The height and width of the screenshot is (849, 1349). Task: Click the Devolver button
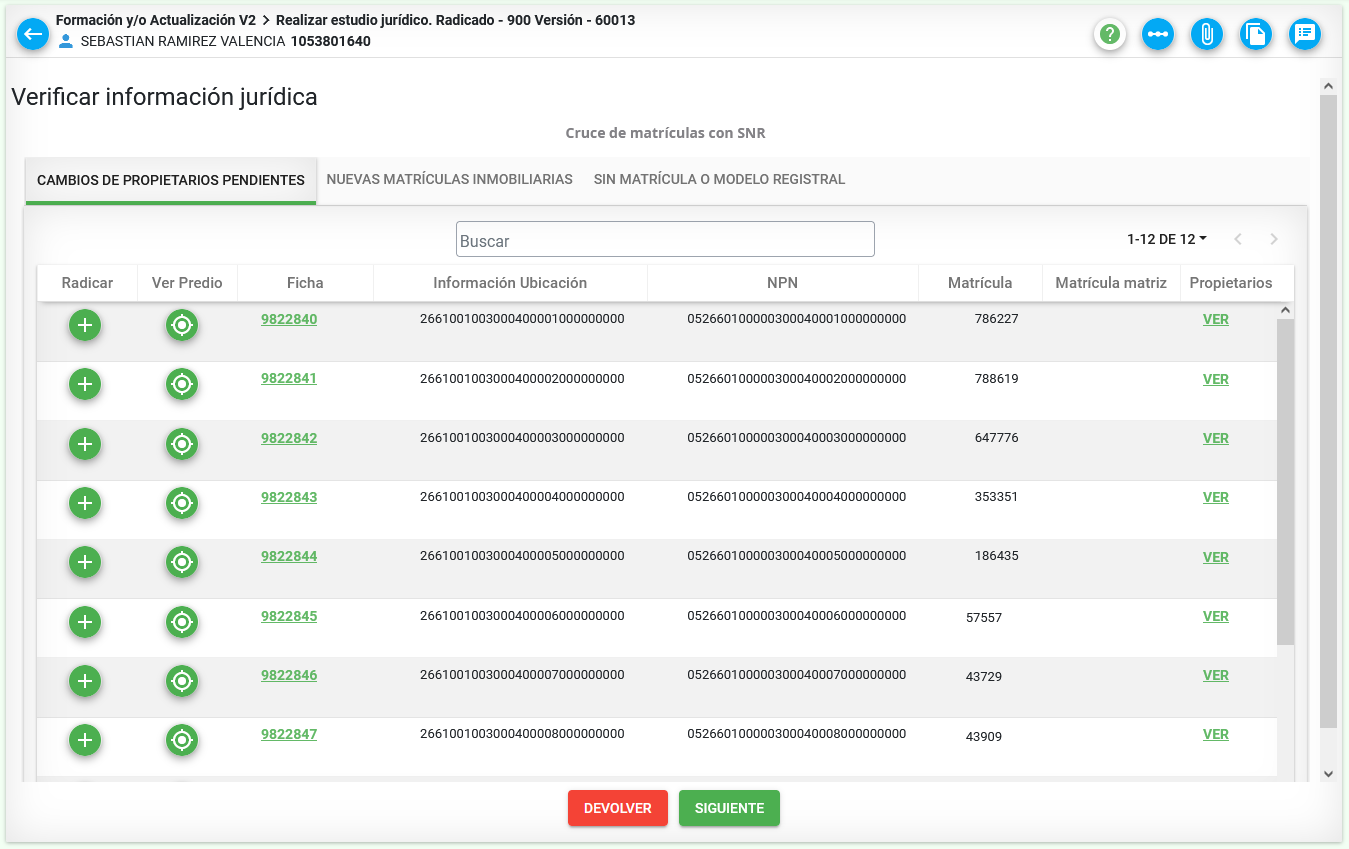click(x=618, y=808)
